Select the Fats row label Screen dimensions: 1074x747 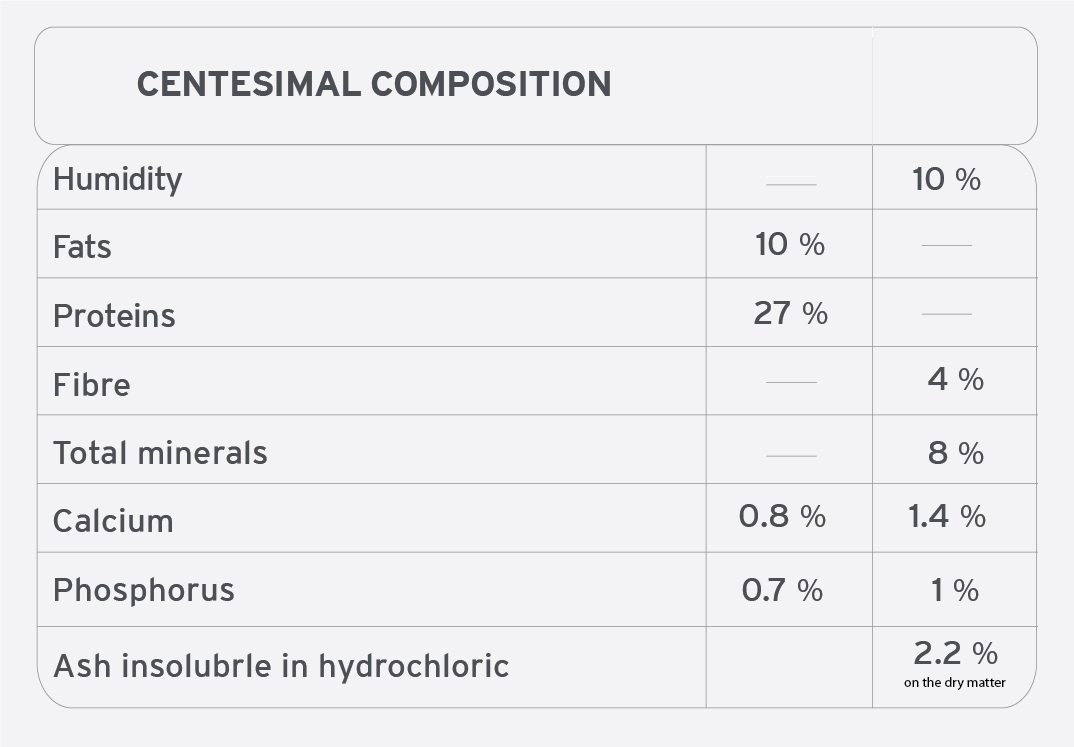pyautogui.click(x=82, y=246)
